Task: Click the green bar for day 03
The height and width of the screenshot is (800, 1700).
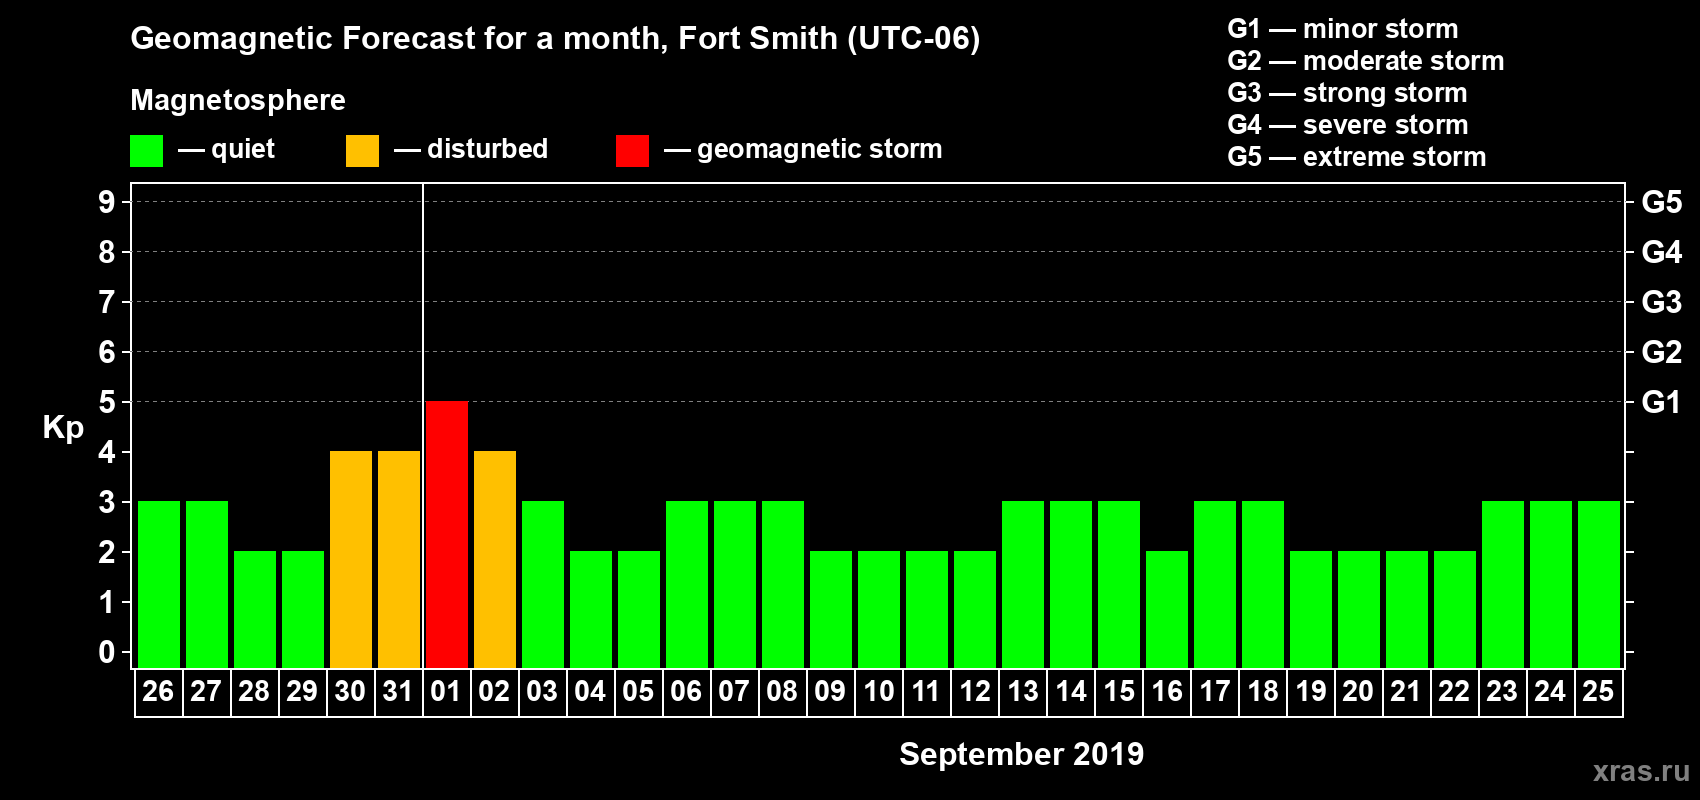Action: coord(543,584)
